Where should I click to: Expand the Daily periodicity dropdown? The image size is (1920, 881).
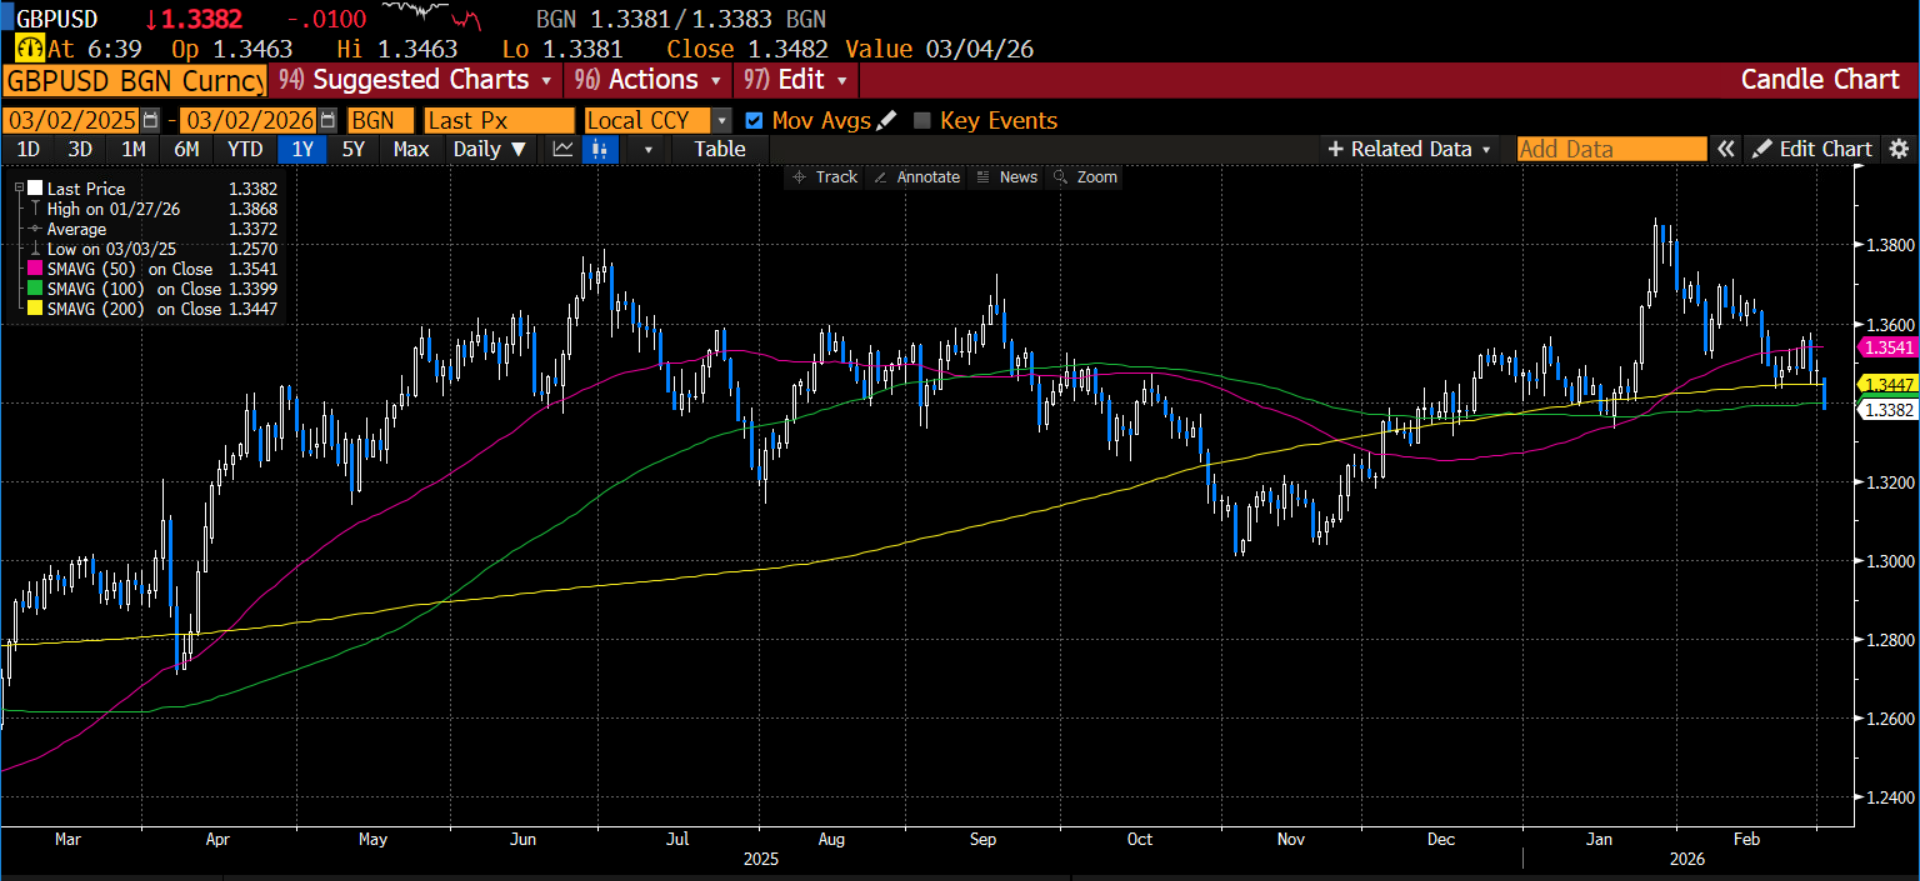click(488, 149)
